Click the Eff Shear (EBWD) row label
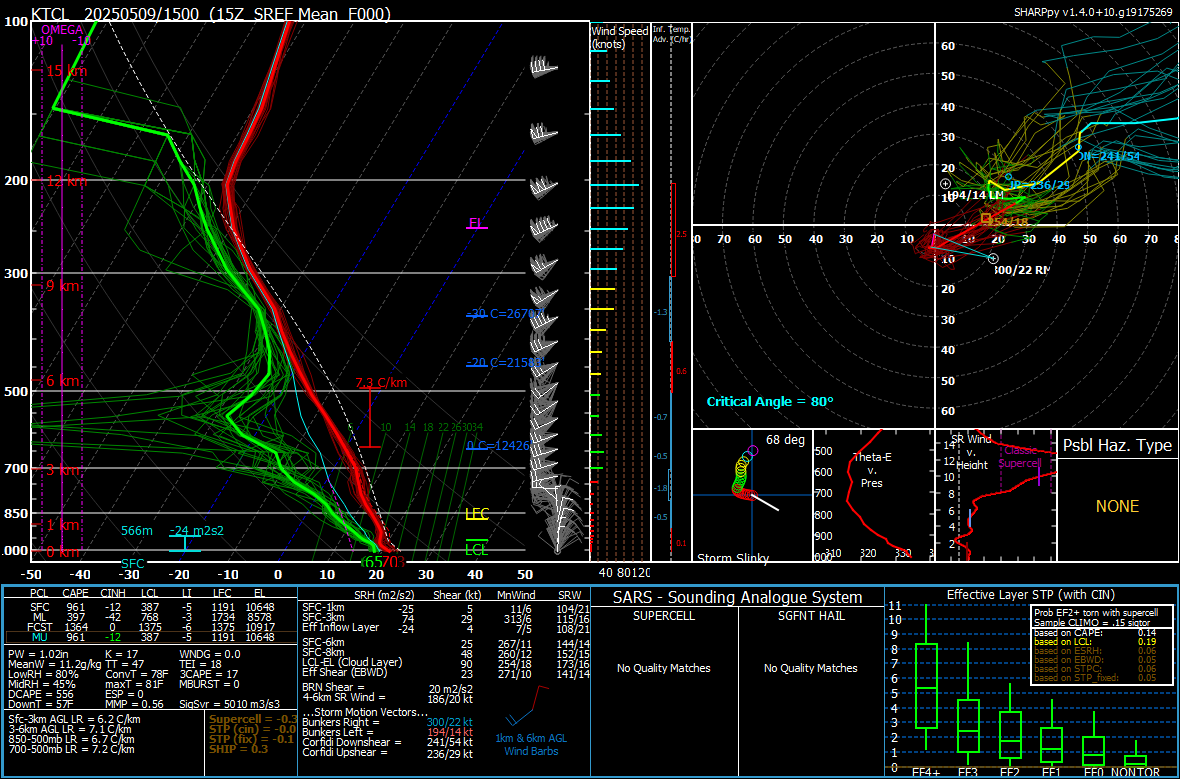This screenshot has width=1180, height=779. pos(345,672)
